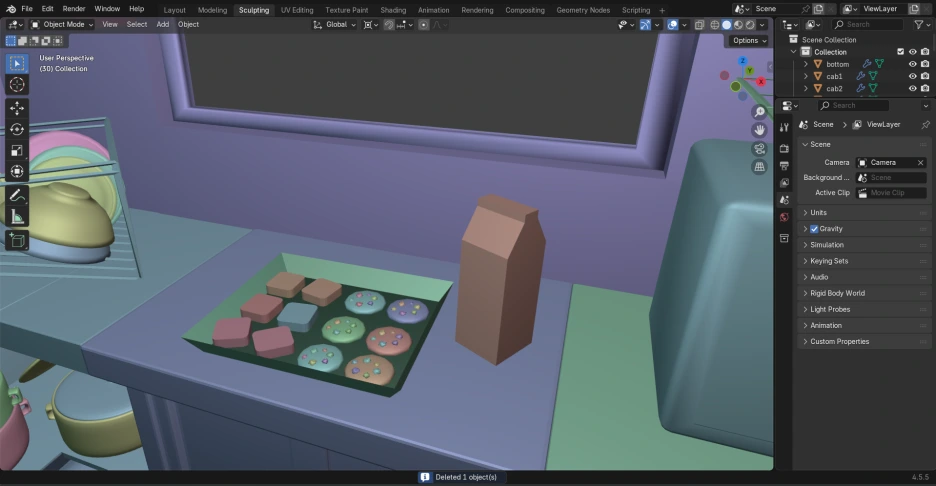
Task: Click the viewport zoom magnifier icon
Action: pos(759,112)
